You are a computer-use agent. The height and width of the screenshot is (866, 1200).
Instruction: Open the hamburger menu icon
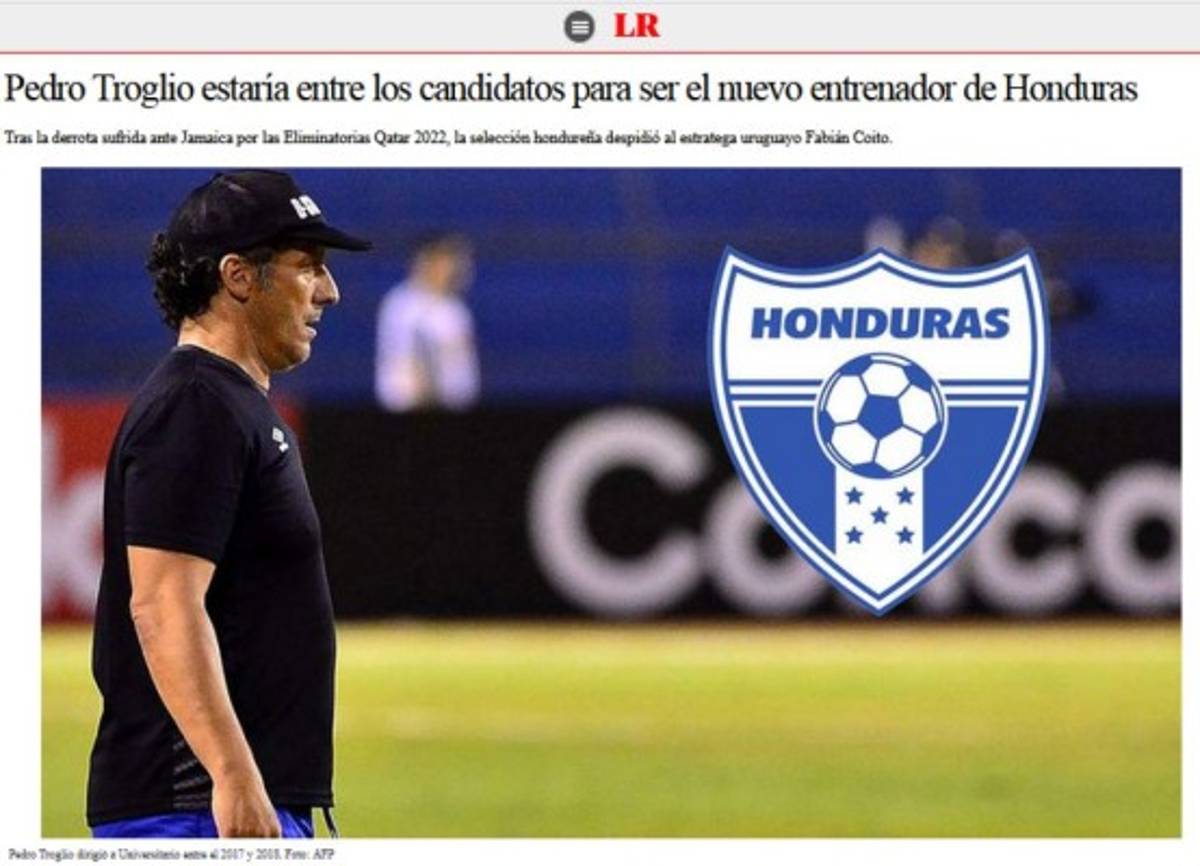pos(579,26)
